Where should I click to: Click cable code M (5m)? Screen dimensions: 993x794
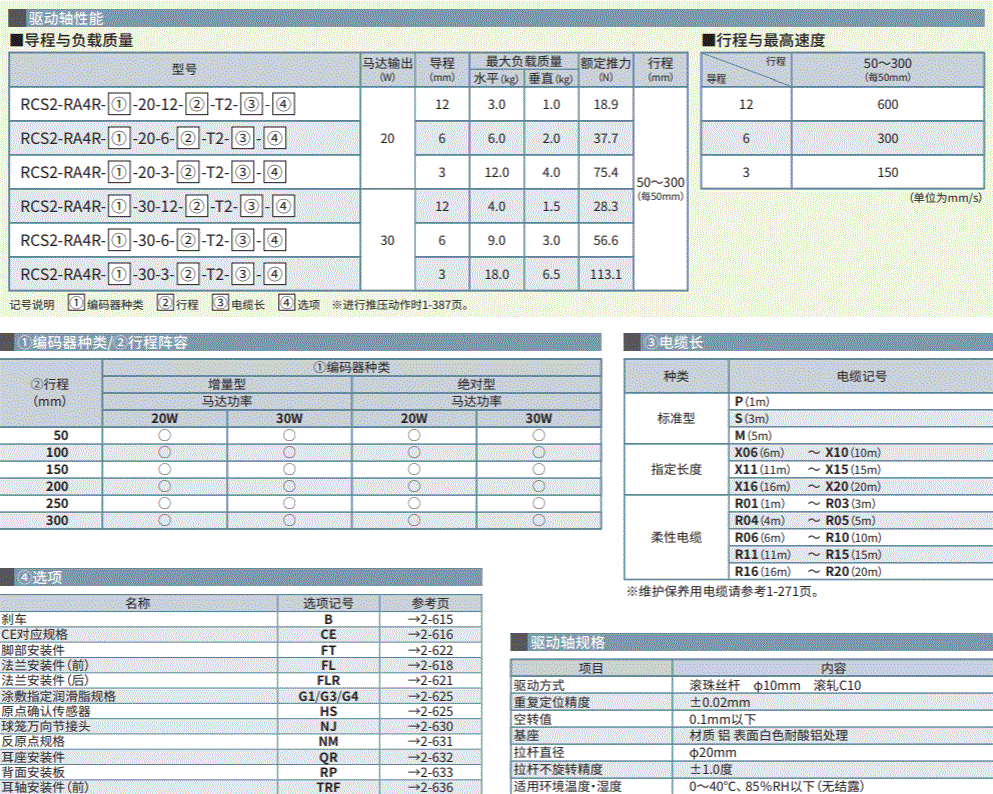click(753, 436)
